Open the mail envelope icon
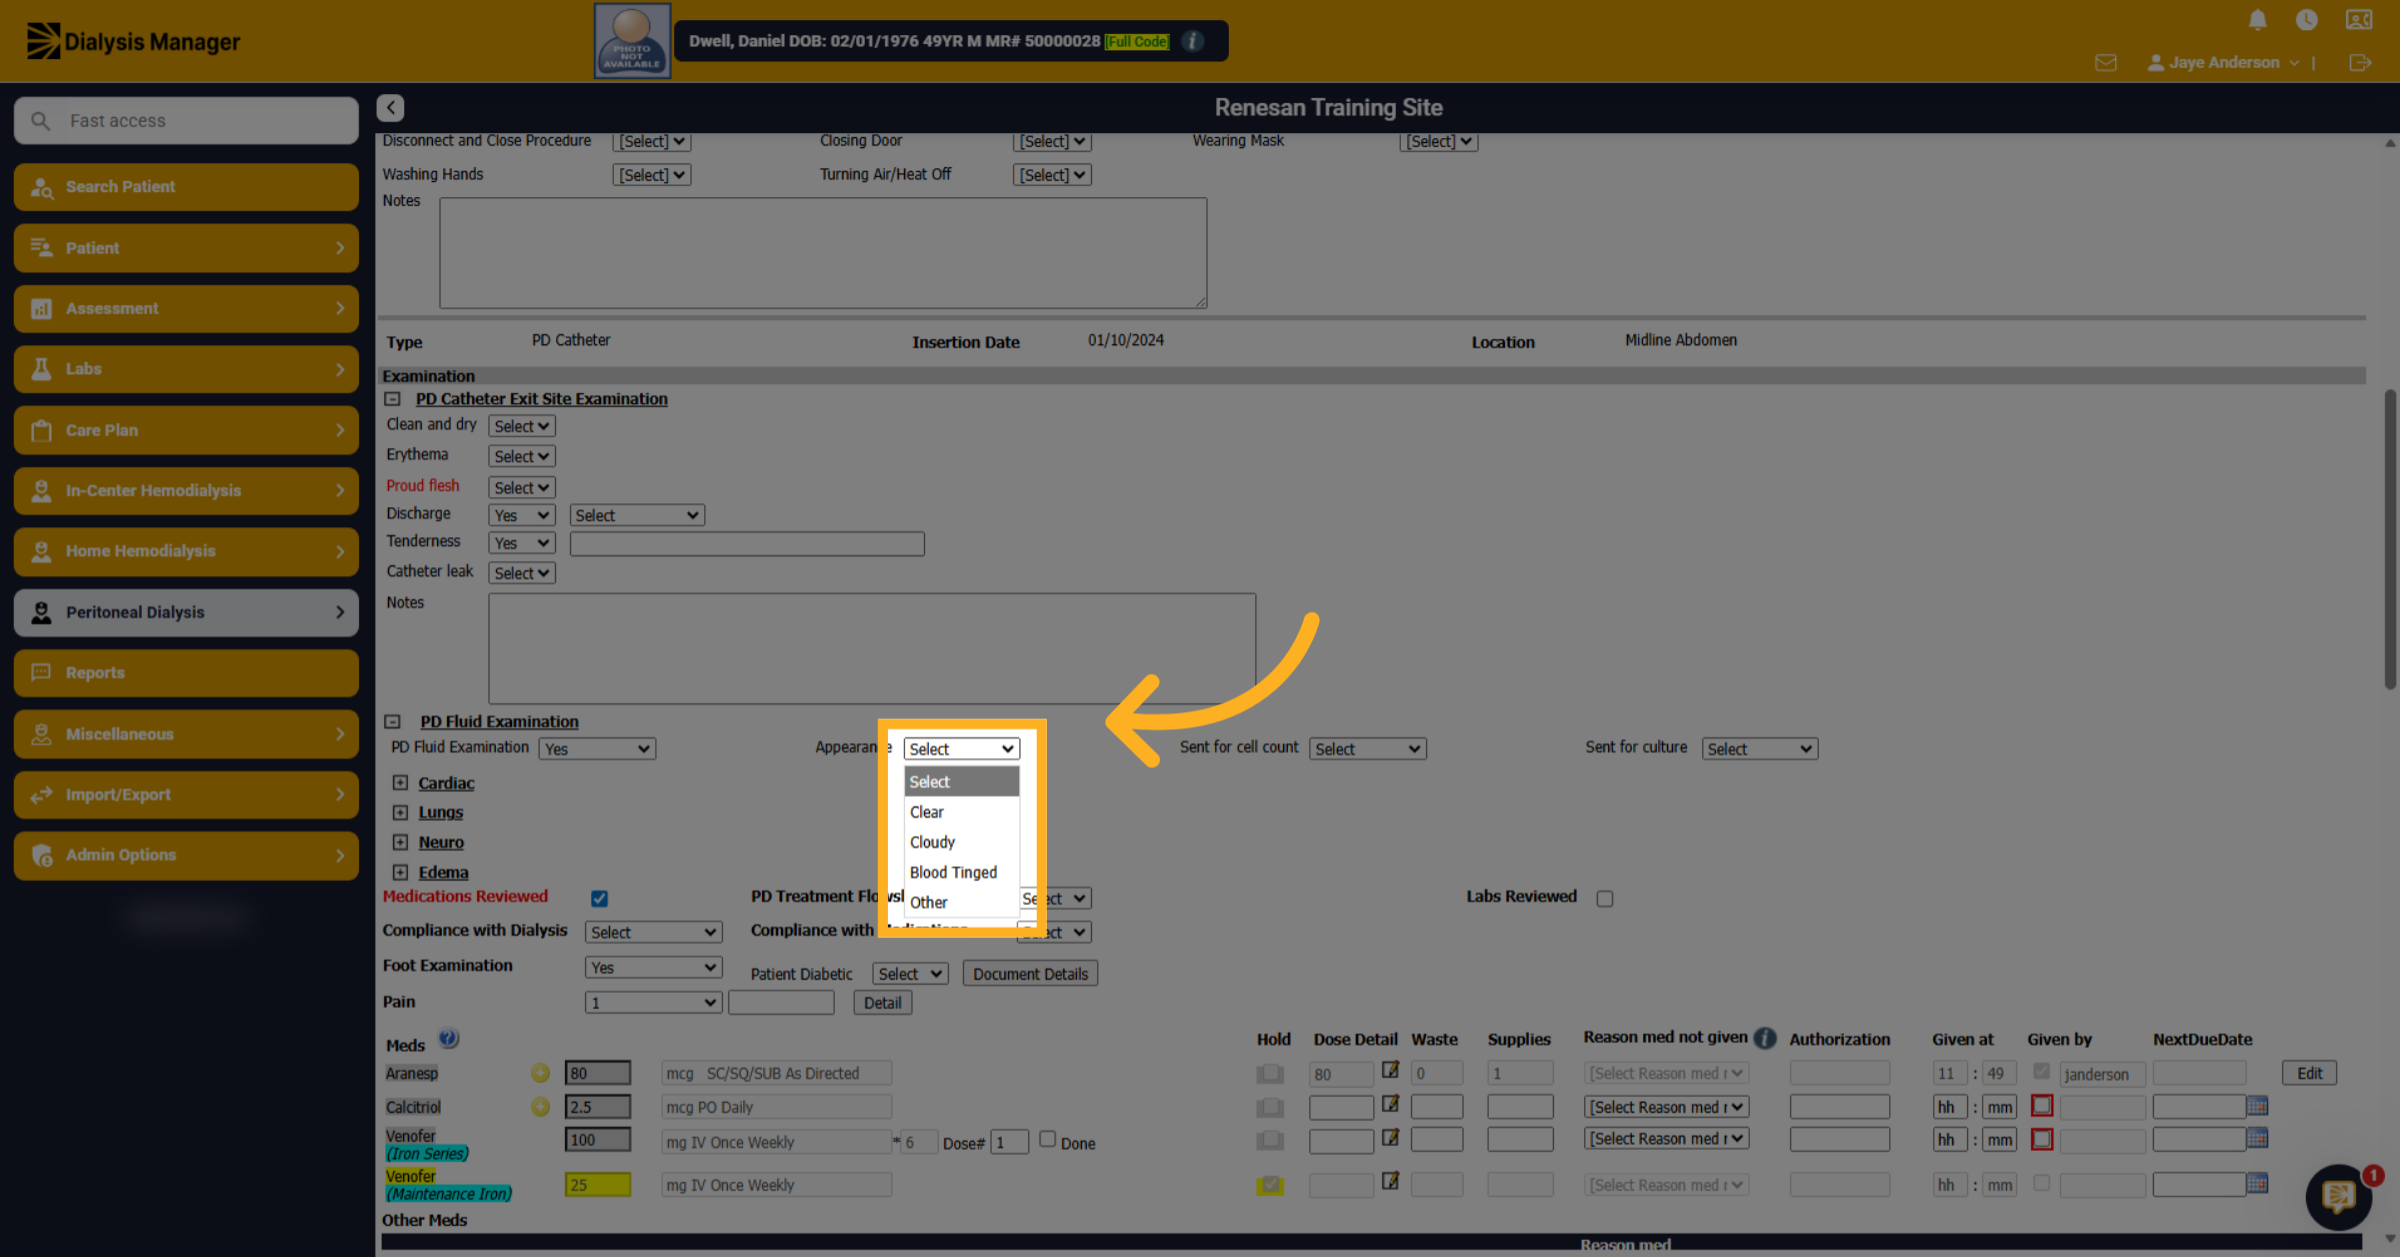 [x=2105, y=63]
